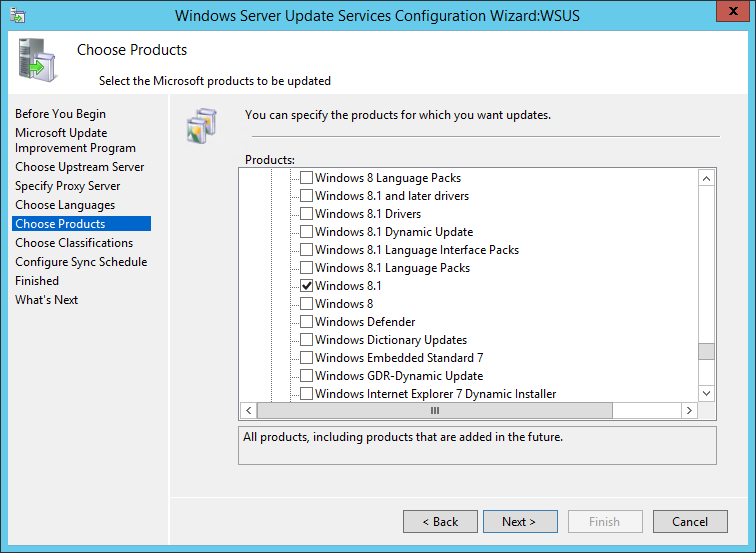Open Choose Classifications step

pyautogui.click(x=74, y=243)
